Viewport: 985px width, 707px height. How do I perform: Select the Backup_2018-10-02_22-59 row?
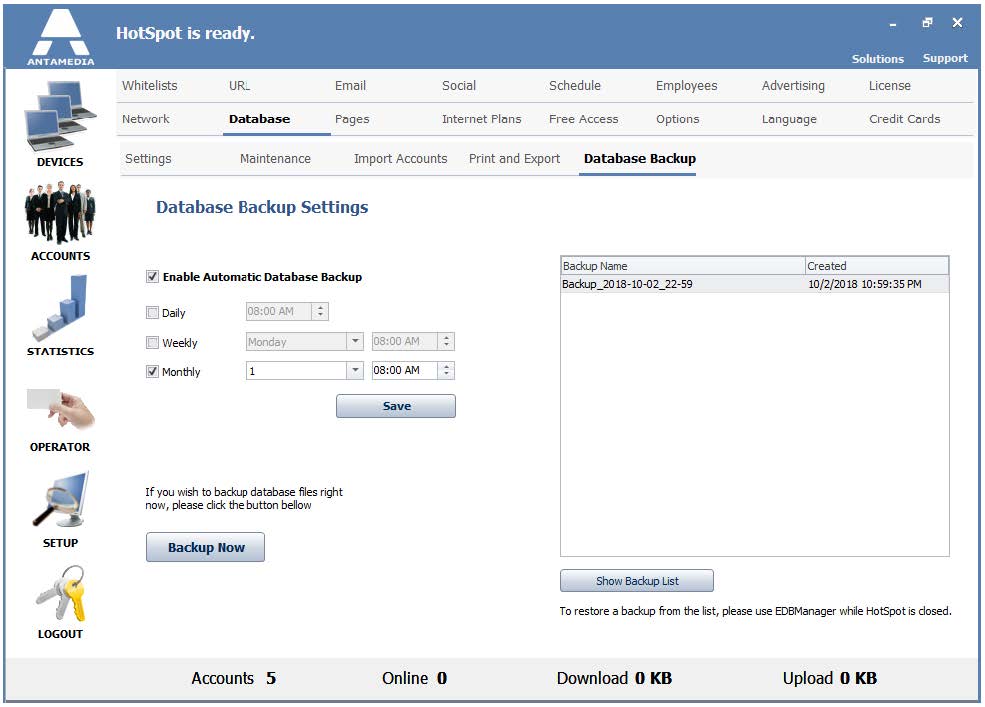pos(754,284)
